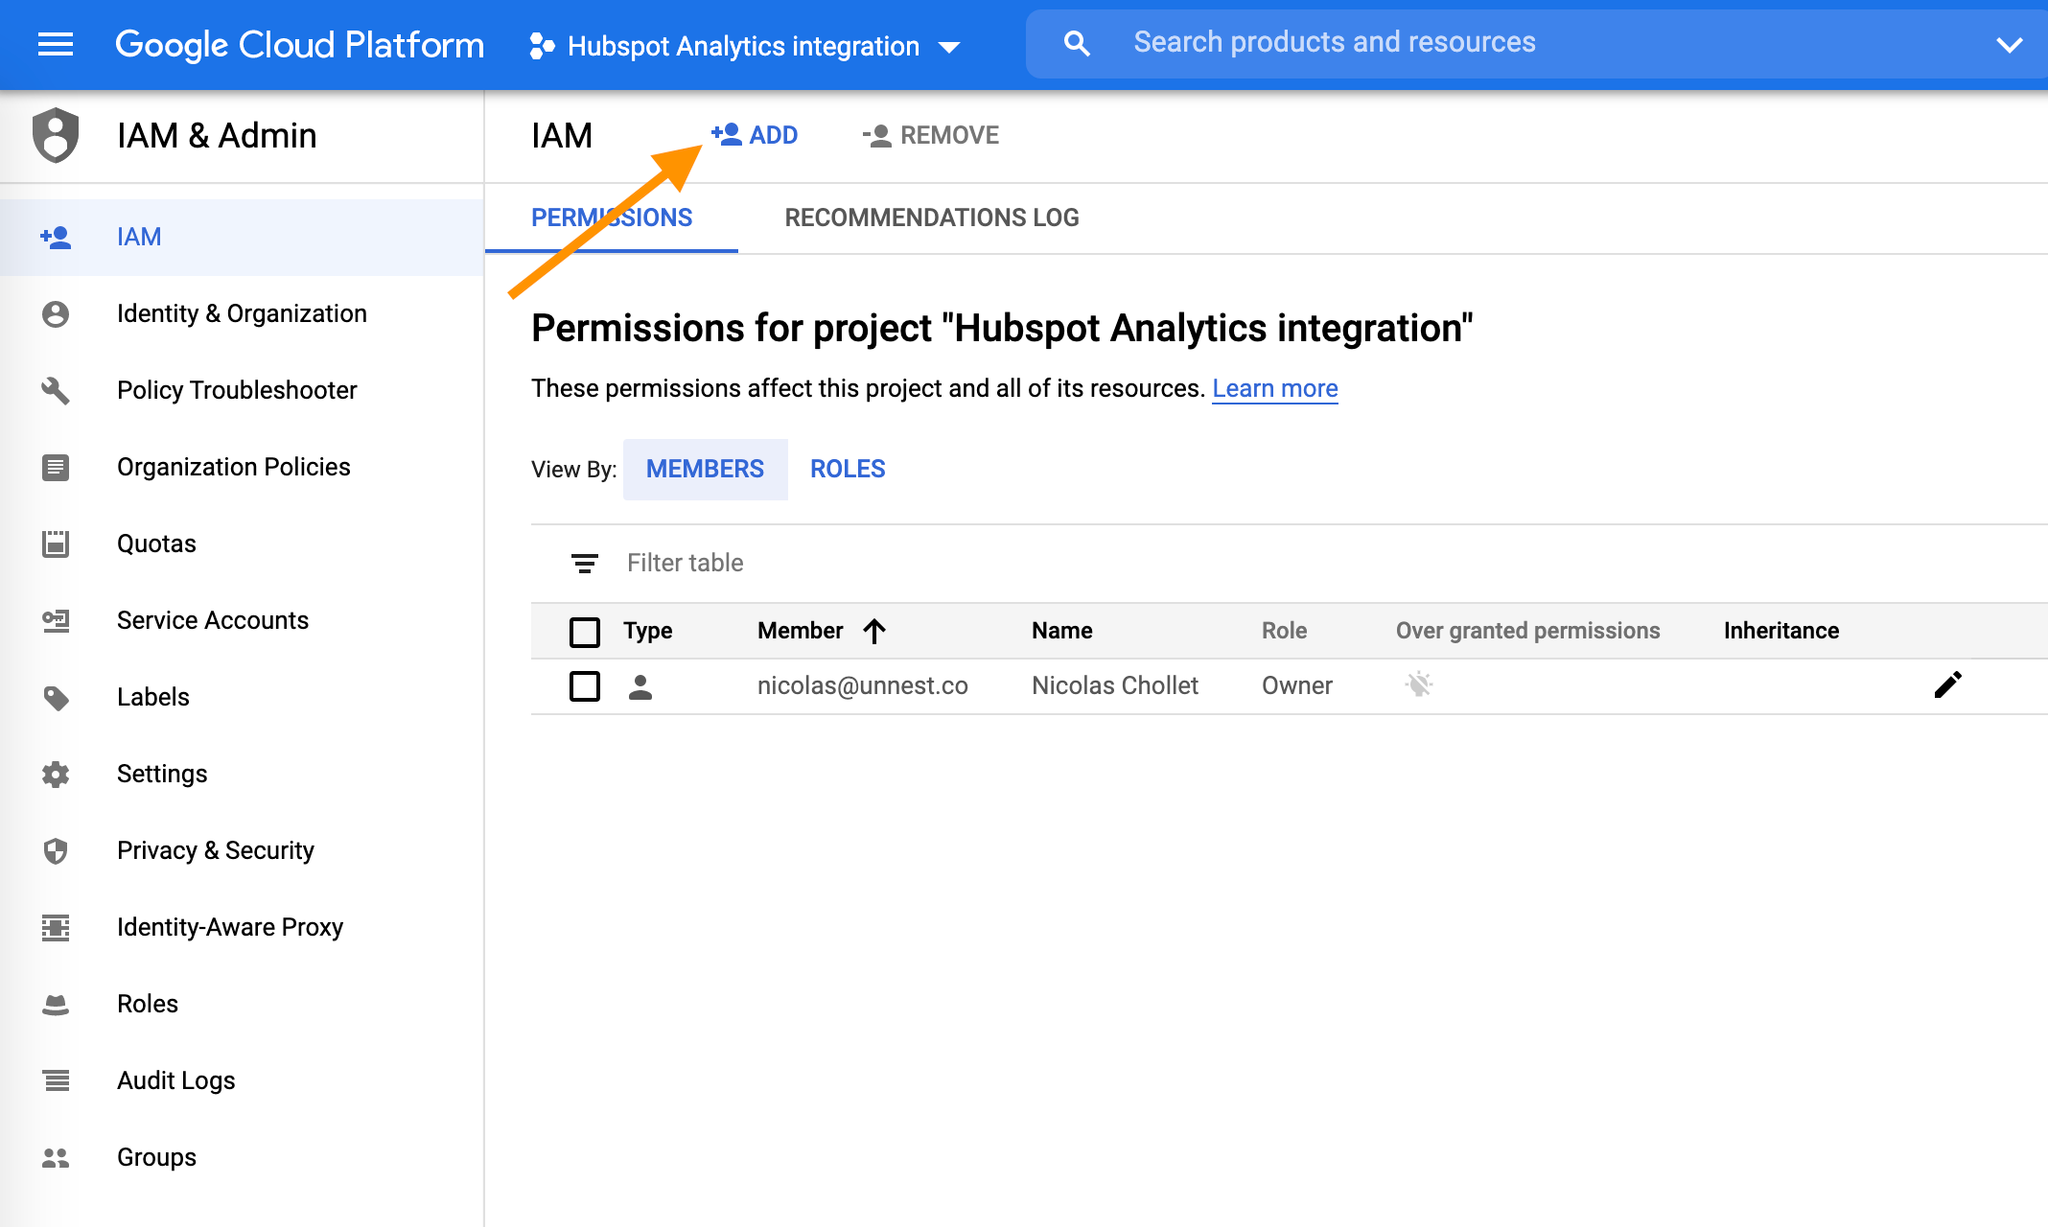Open IAM in the sidebar
Viewport: 2048px width, 1227px height.
pos(242,237)
